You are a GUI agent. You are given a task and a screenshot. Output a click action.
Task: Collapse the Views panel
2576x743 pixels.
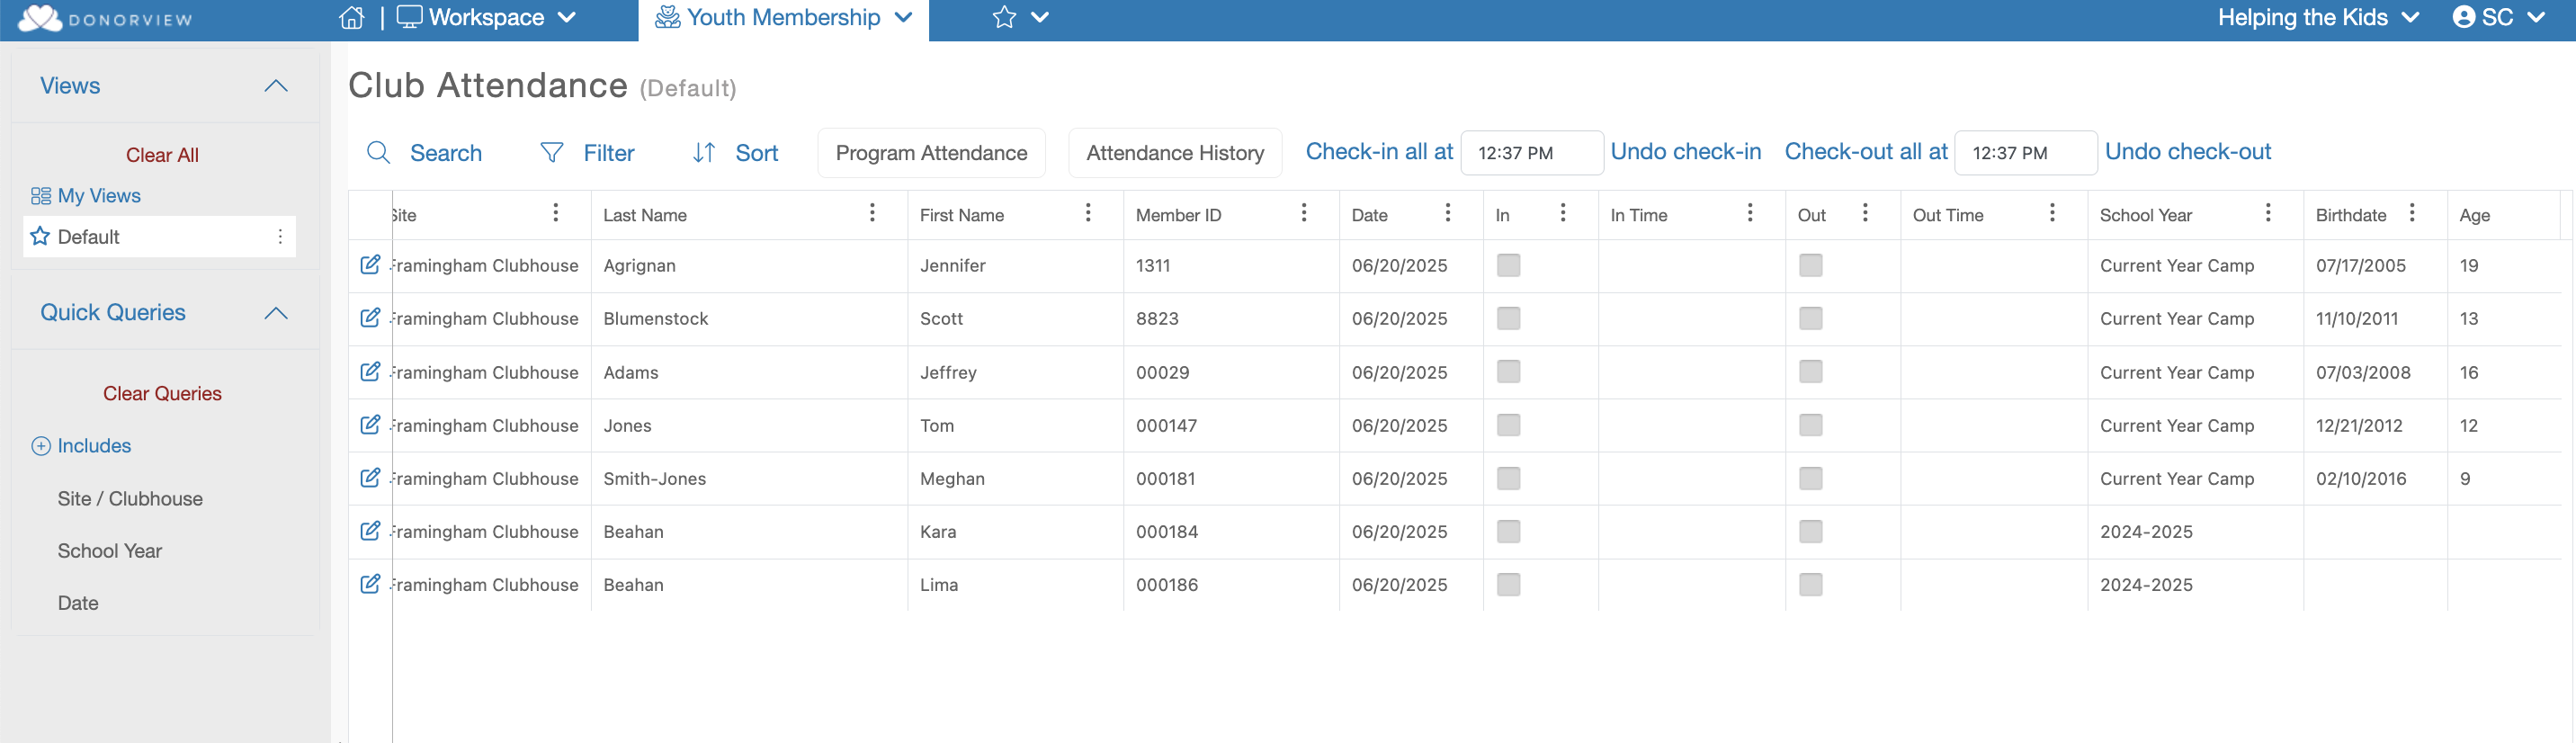(276, 86)
